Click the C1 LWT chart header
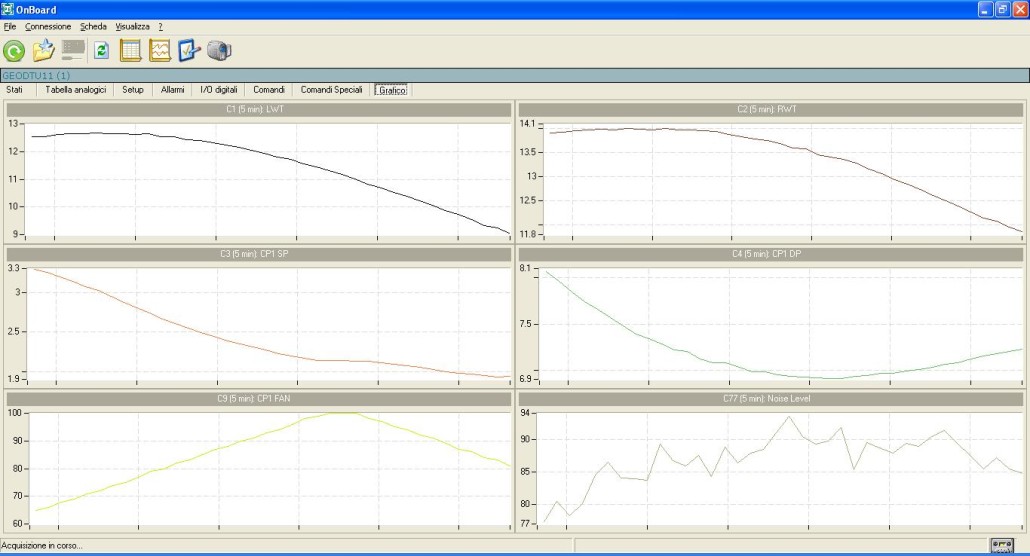 tap(259, 109)
